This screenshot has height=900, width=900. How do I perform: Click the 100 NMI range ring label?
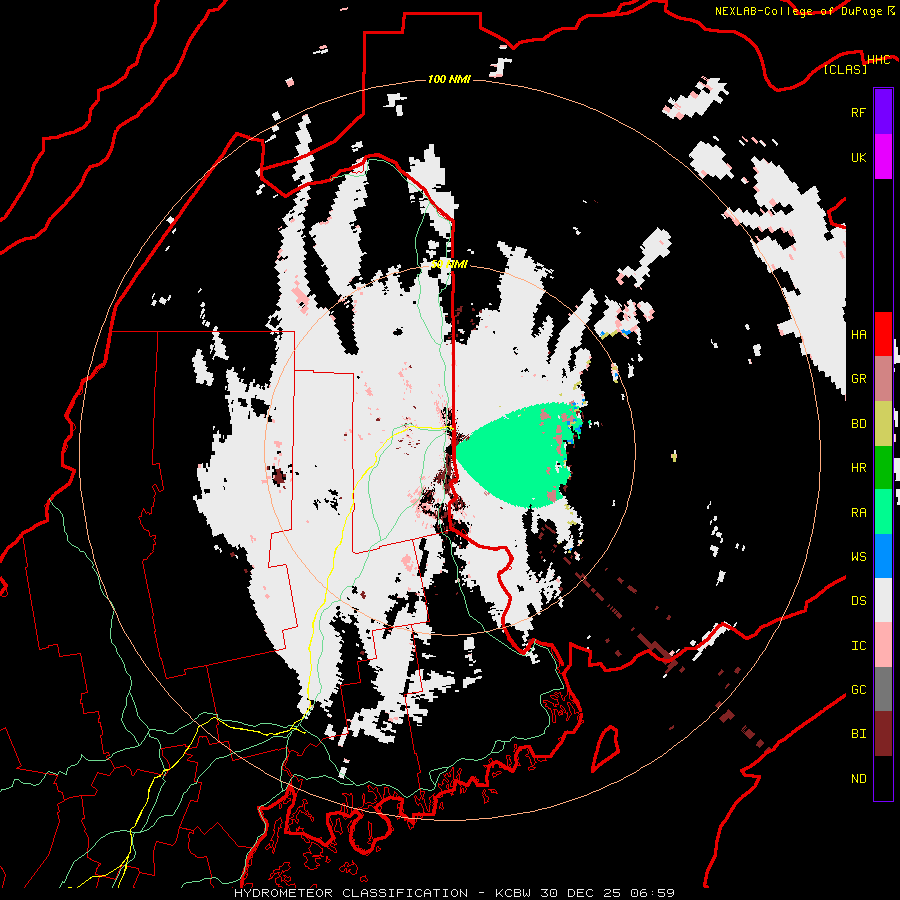point(449,79)
